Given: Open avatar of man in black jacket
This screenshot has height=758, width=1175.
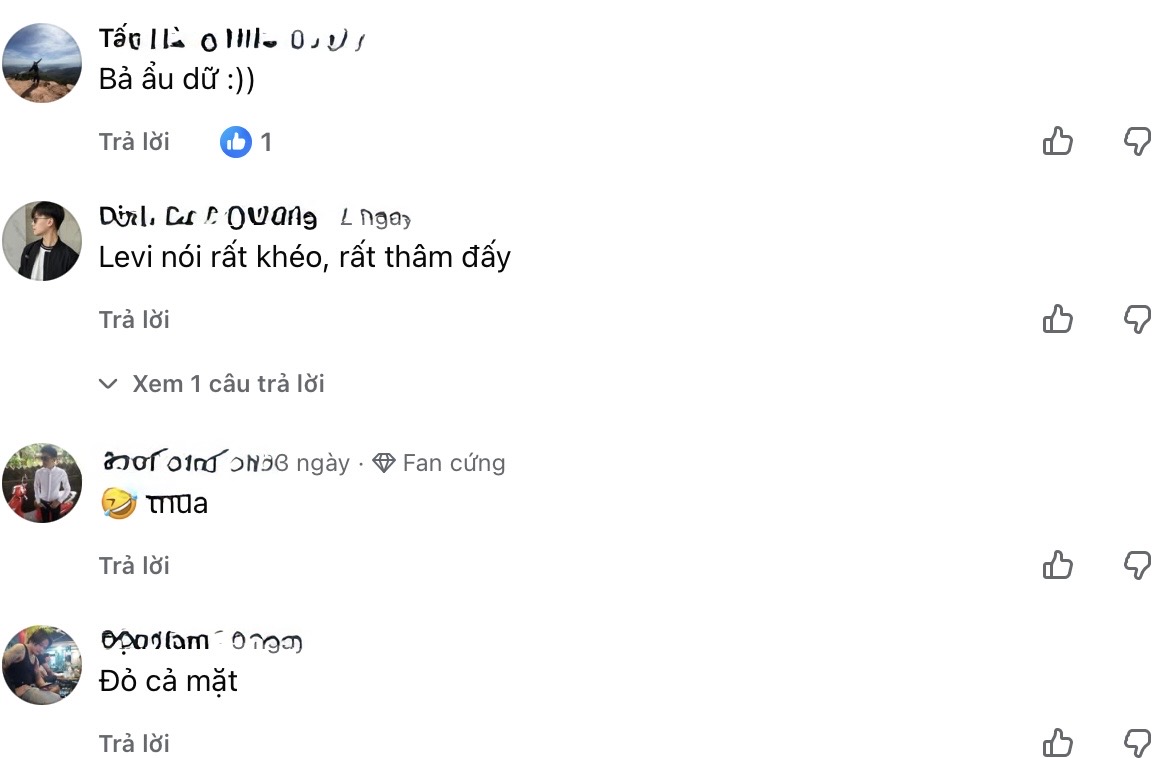Looking at the screenshot, I should 42,240.
